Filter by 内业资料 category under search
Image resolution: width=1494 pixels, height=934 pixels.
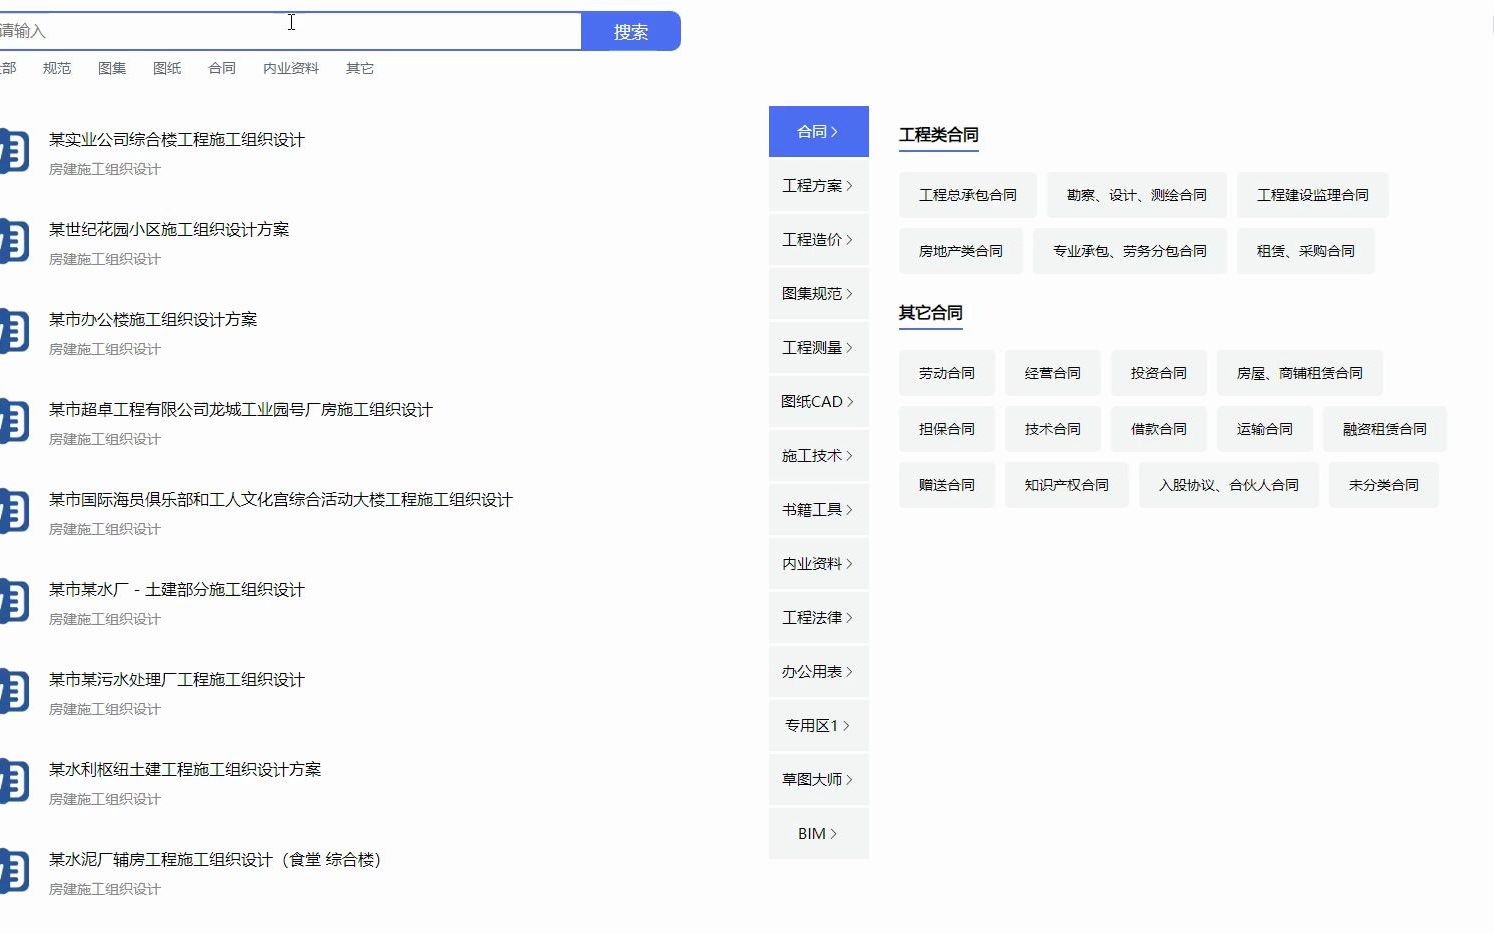(x=291, y=68)
